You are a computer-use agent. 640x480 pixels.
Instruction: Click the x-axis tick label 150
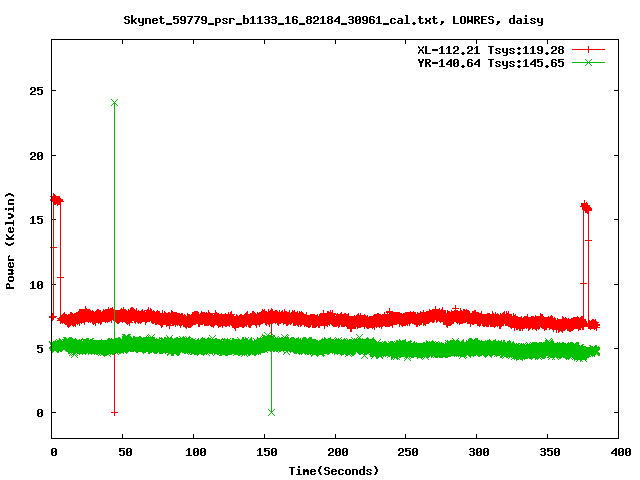pos(267,452)
